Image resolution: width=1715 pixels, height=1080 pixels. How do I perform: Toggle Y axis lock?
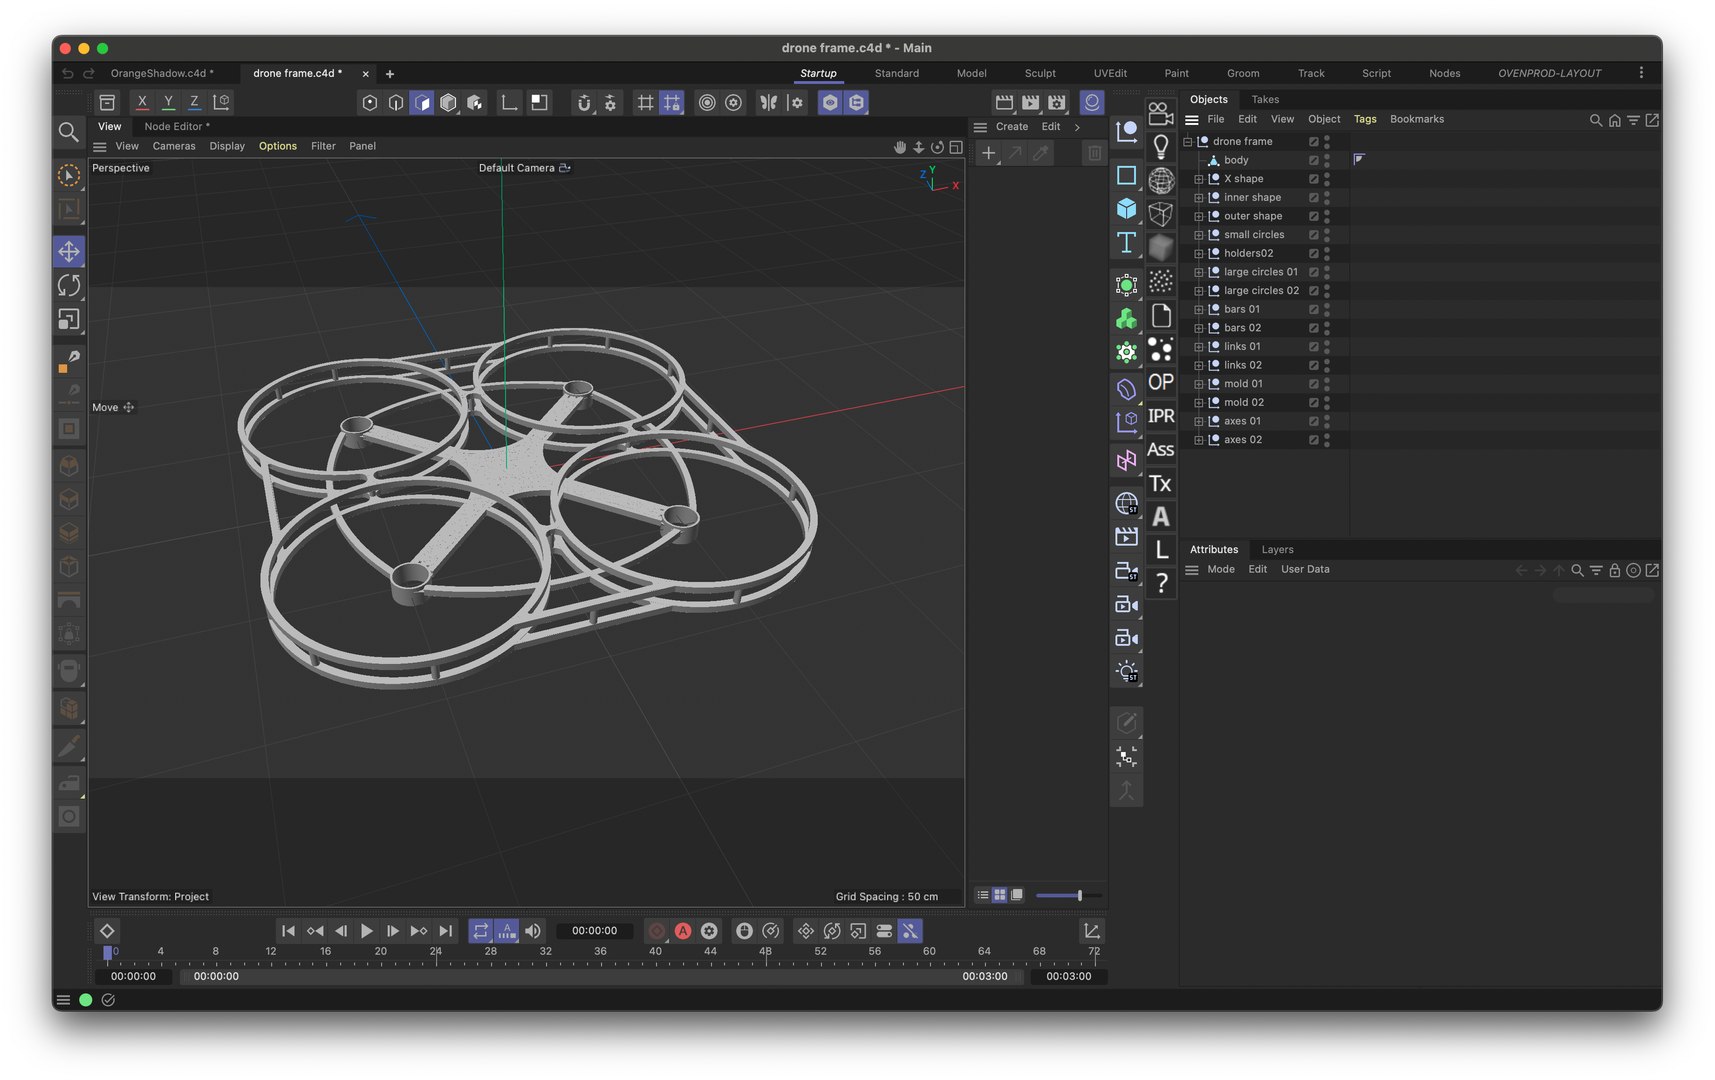pyautogui.click(x=168, y=102)
